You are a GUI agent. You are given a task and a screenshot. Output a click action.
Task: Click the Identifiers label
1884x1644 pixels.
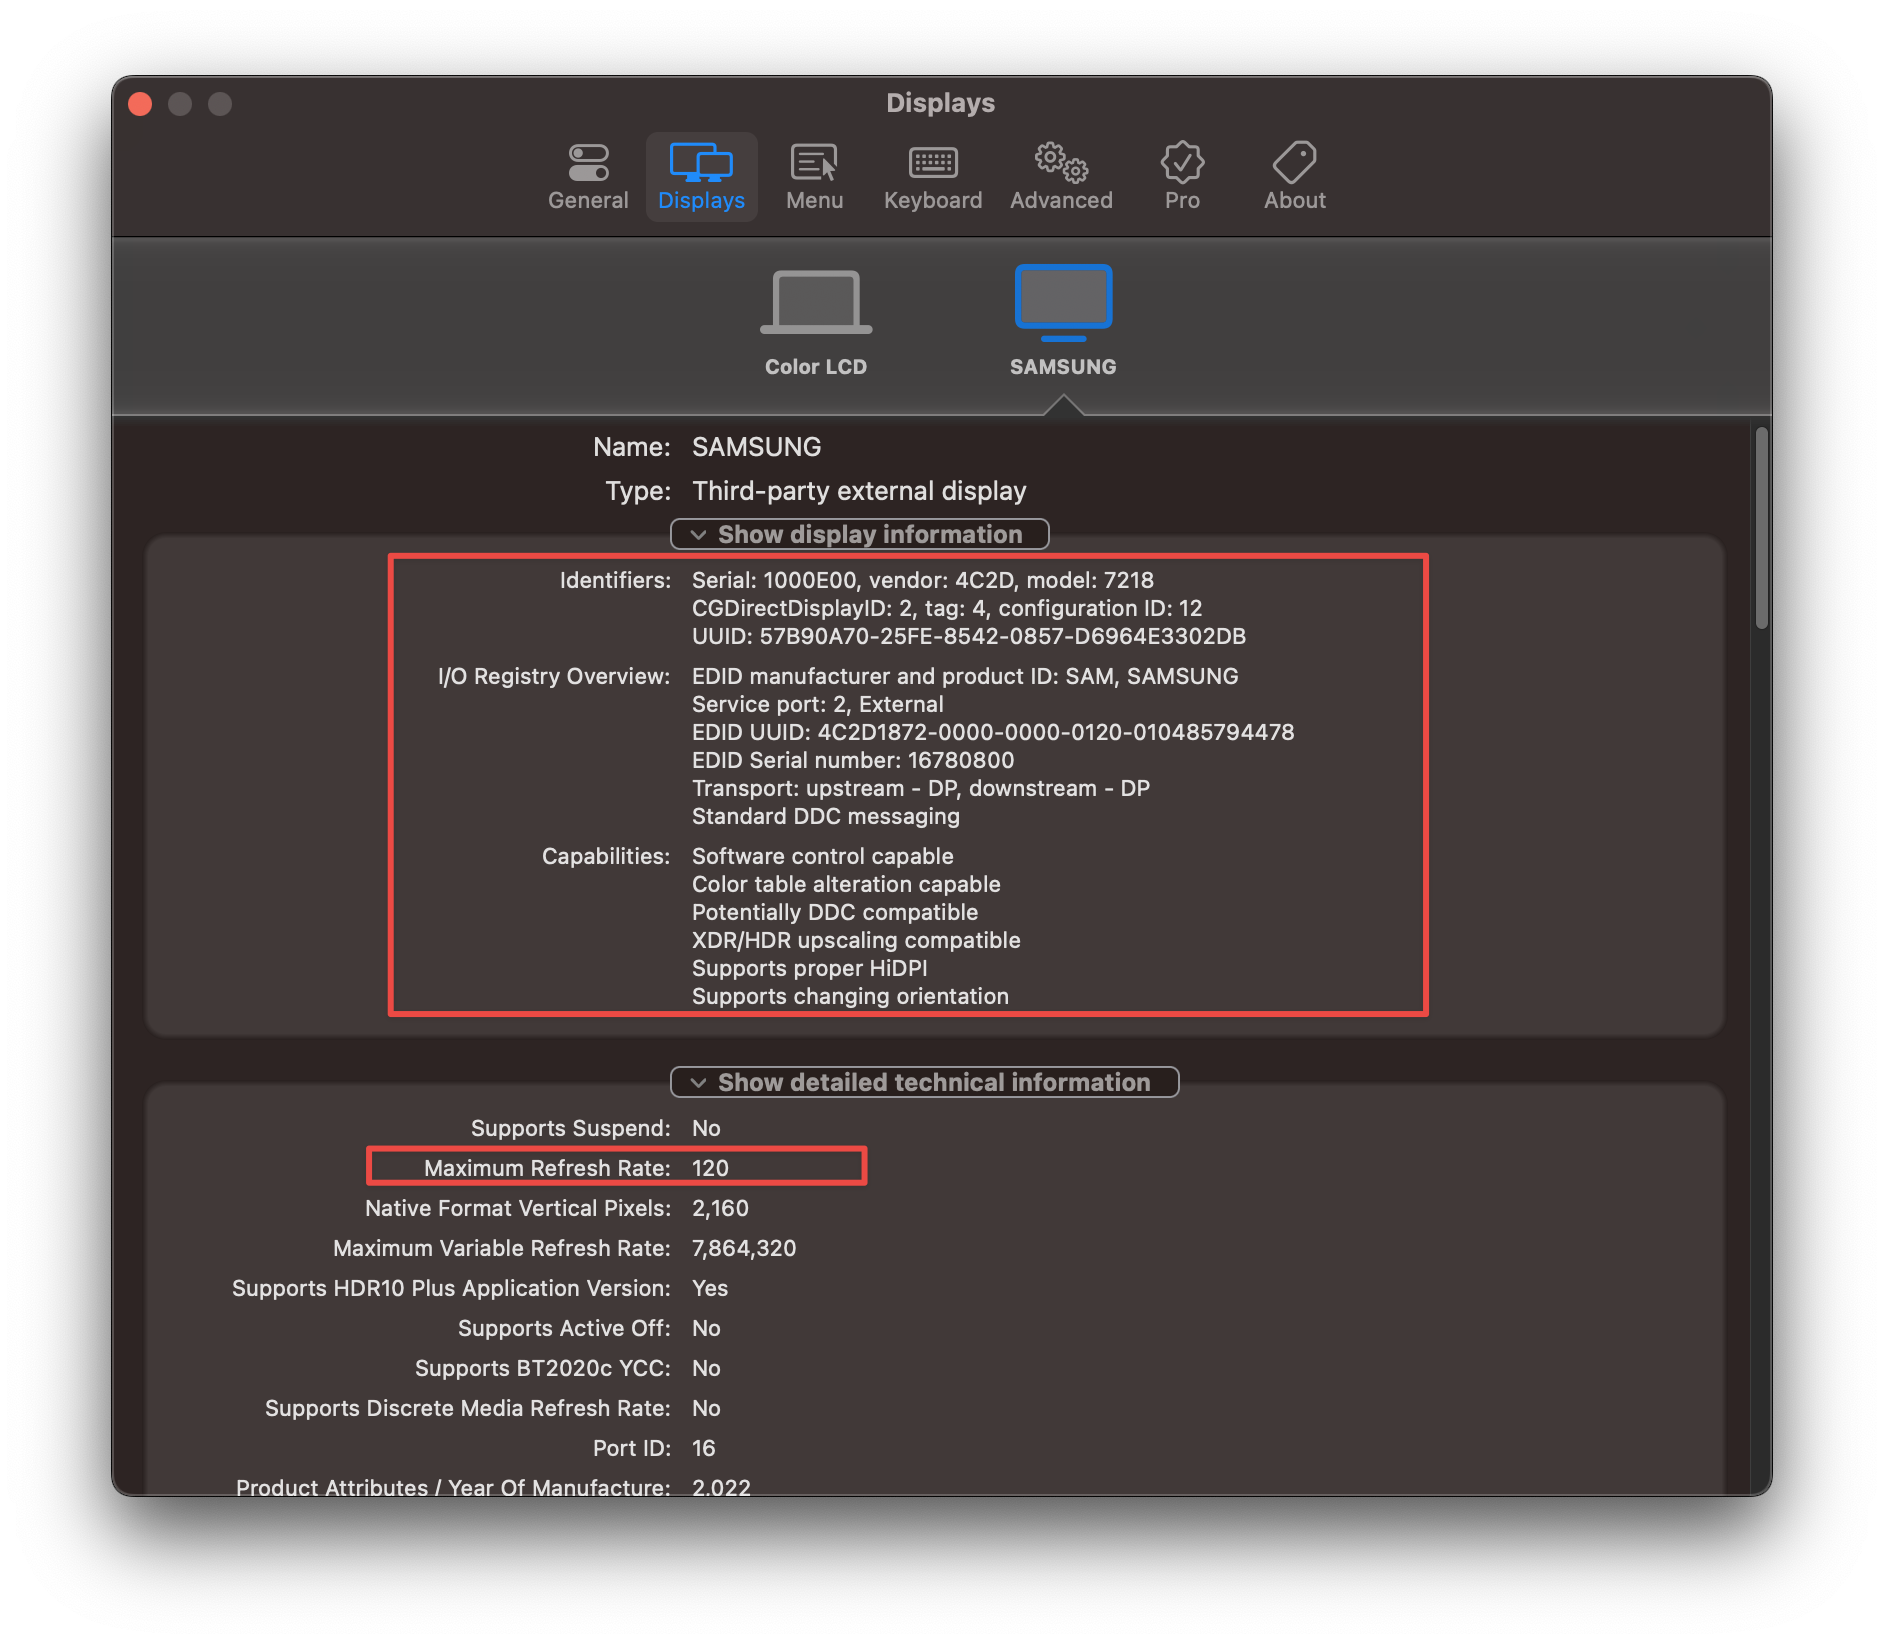[615, 580]
